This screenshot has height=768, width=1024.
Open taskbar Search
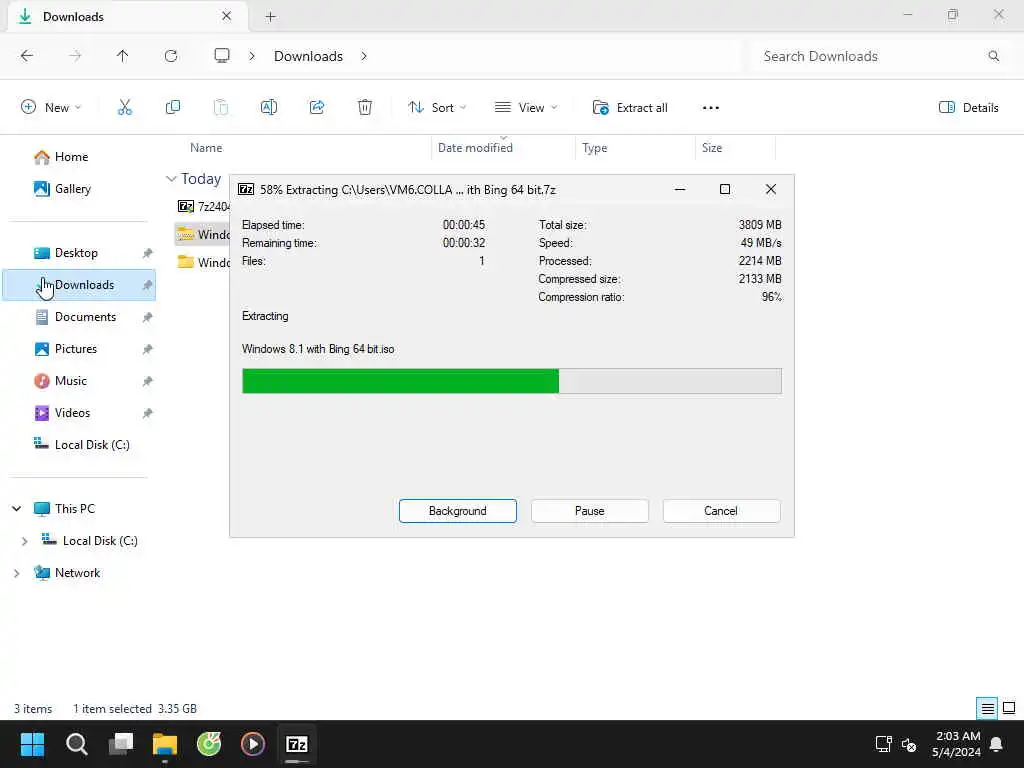coord(76,744)
